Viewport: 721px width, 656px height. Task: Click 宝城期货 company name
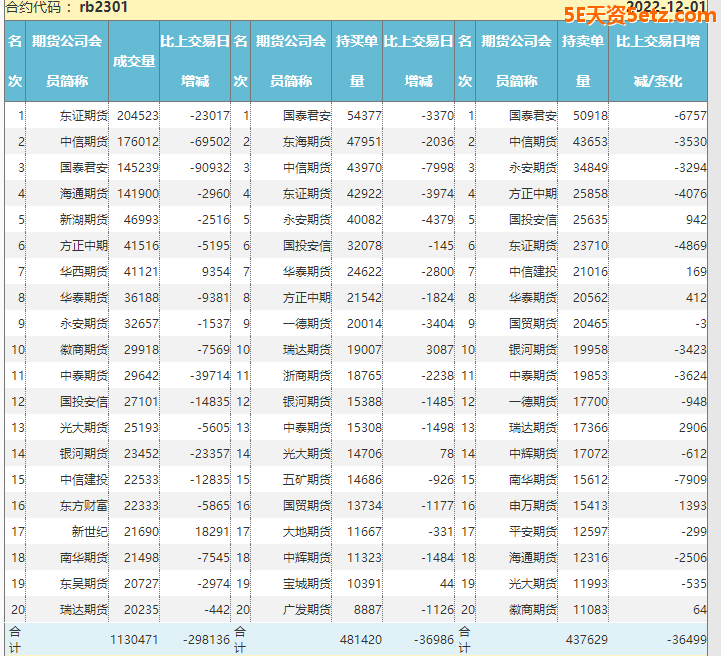[x=307, y=584]
